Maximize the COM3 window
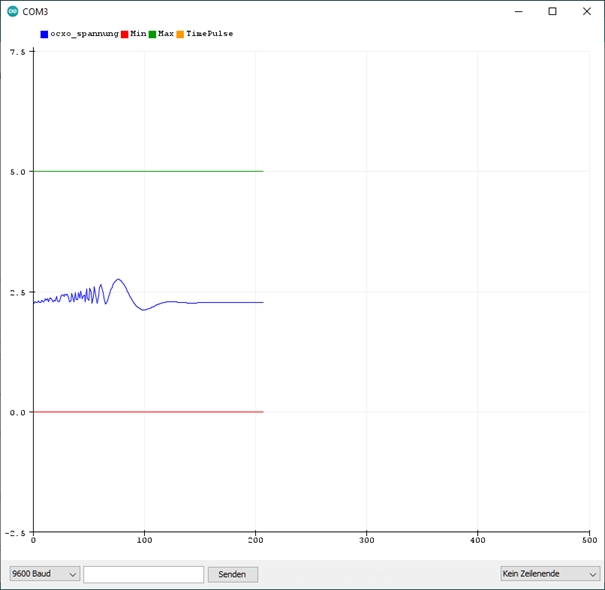Screen dimensions: 605x590 [x=553, y=12]
